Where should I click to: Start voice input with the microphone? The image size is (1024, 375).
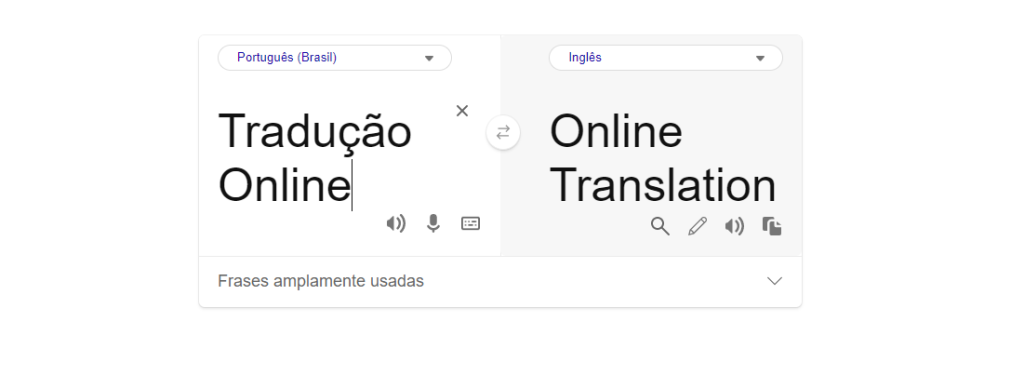point(433,223)
